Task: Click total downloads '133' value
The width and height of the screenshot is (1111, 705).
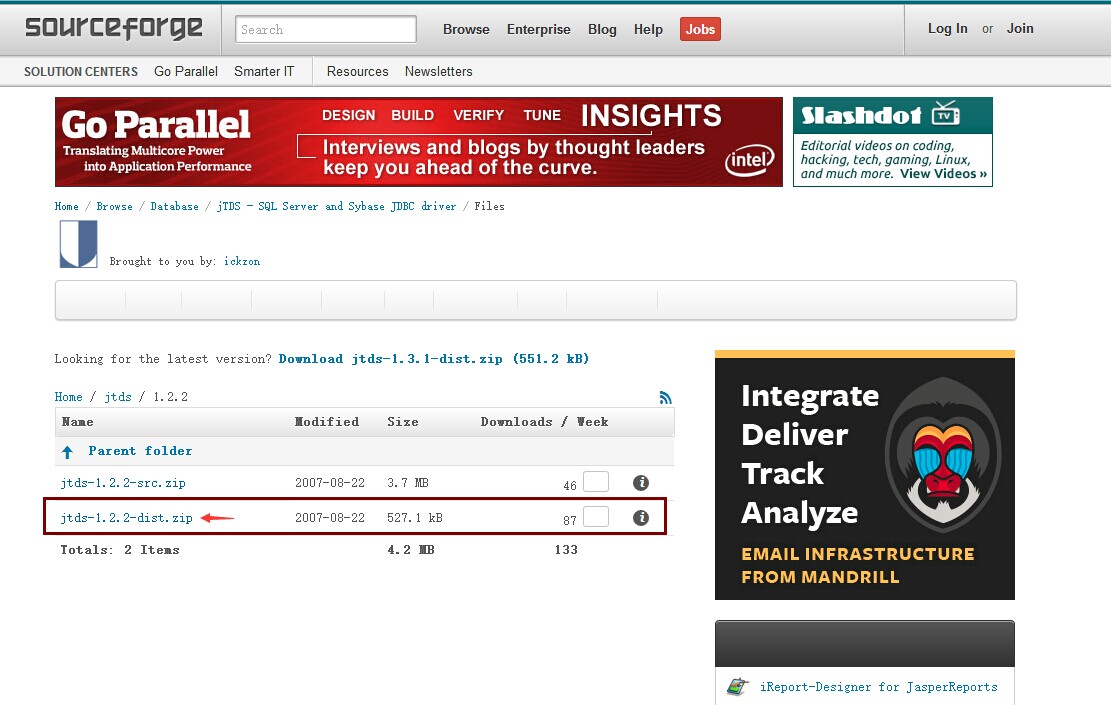Action: [x=566, y=550]
